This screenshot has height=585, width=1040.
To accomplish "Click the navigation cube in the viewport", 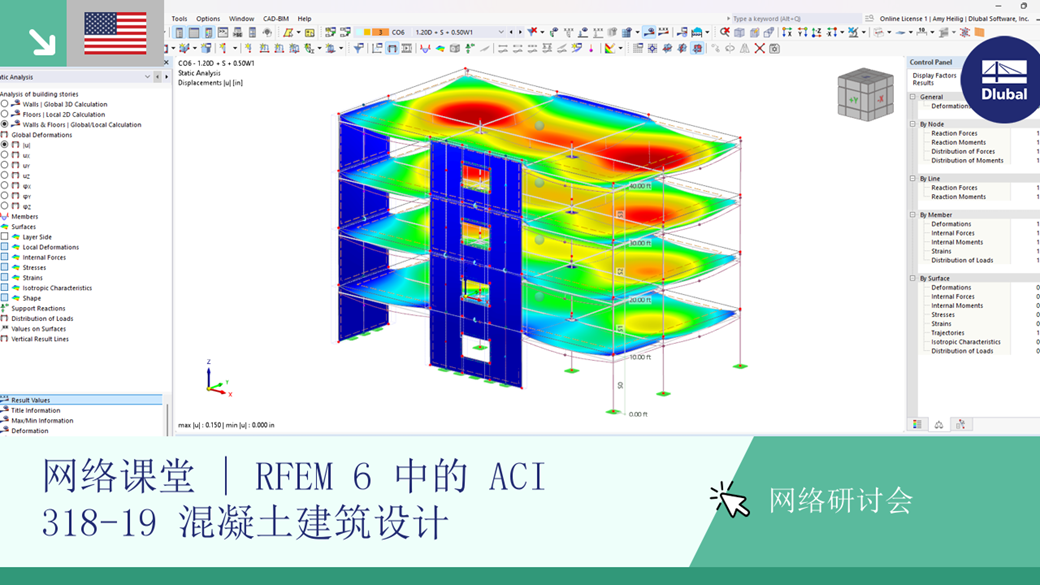I will click(865, 95).
